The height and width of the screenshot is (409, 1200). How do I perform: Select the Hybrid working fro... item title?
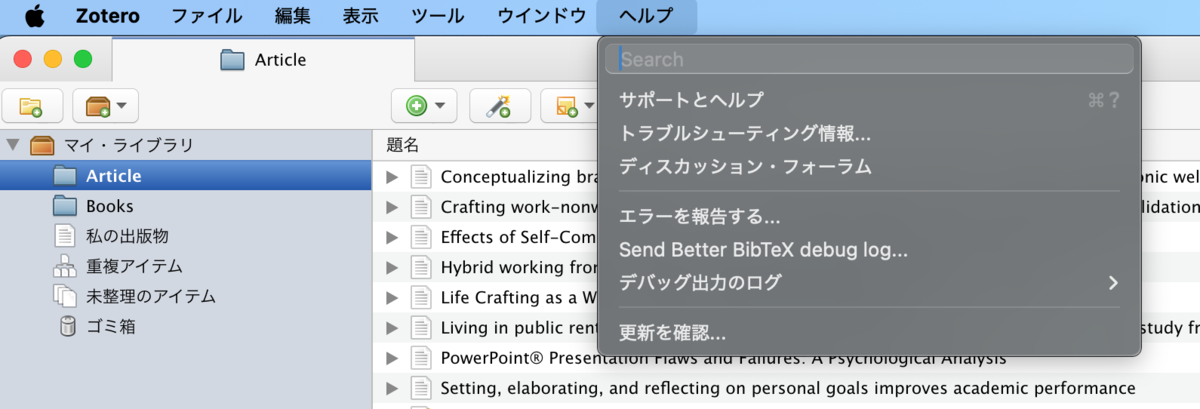519,267
